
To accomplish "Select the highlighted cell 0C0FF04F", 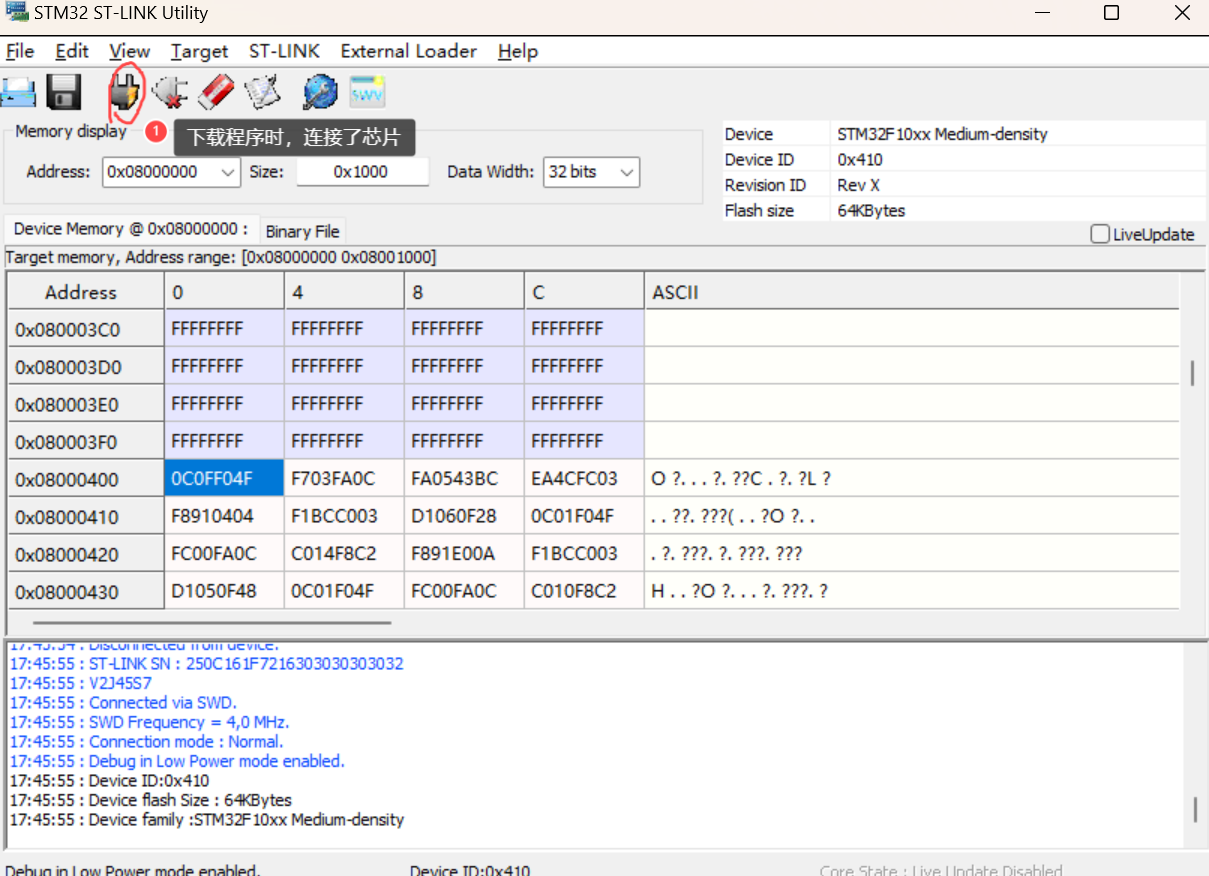I will [224, 479].
